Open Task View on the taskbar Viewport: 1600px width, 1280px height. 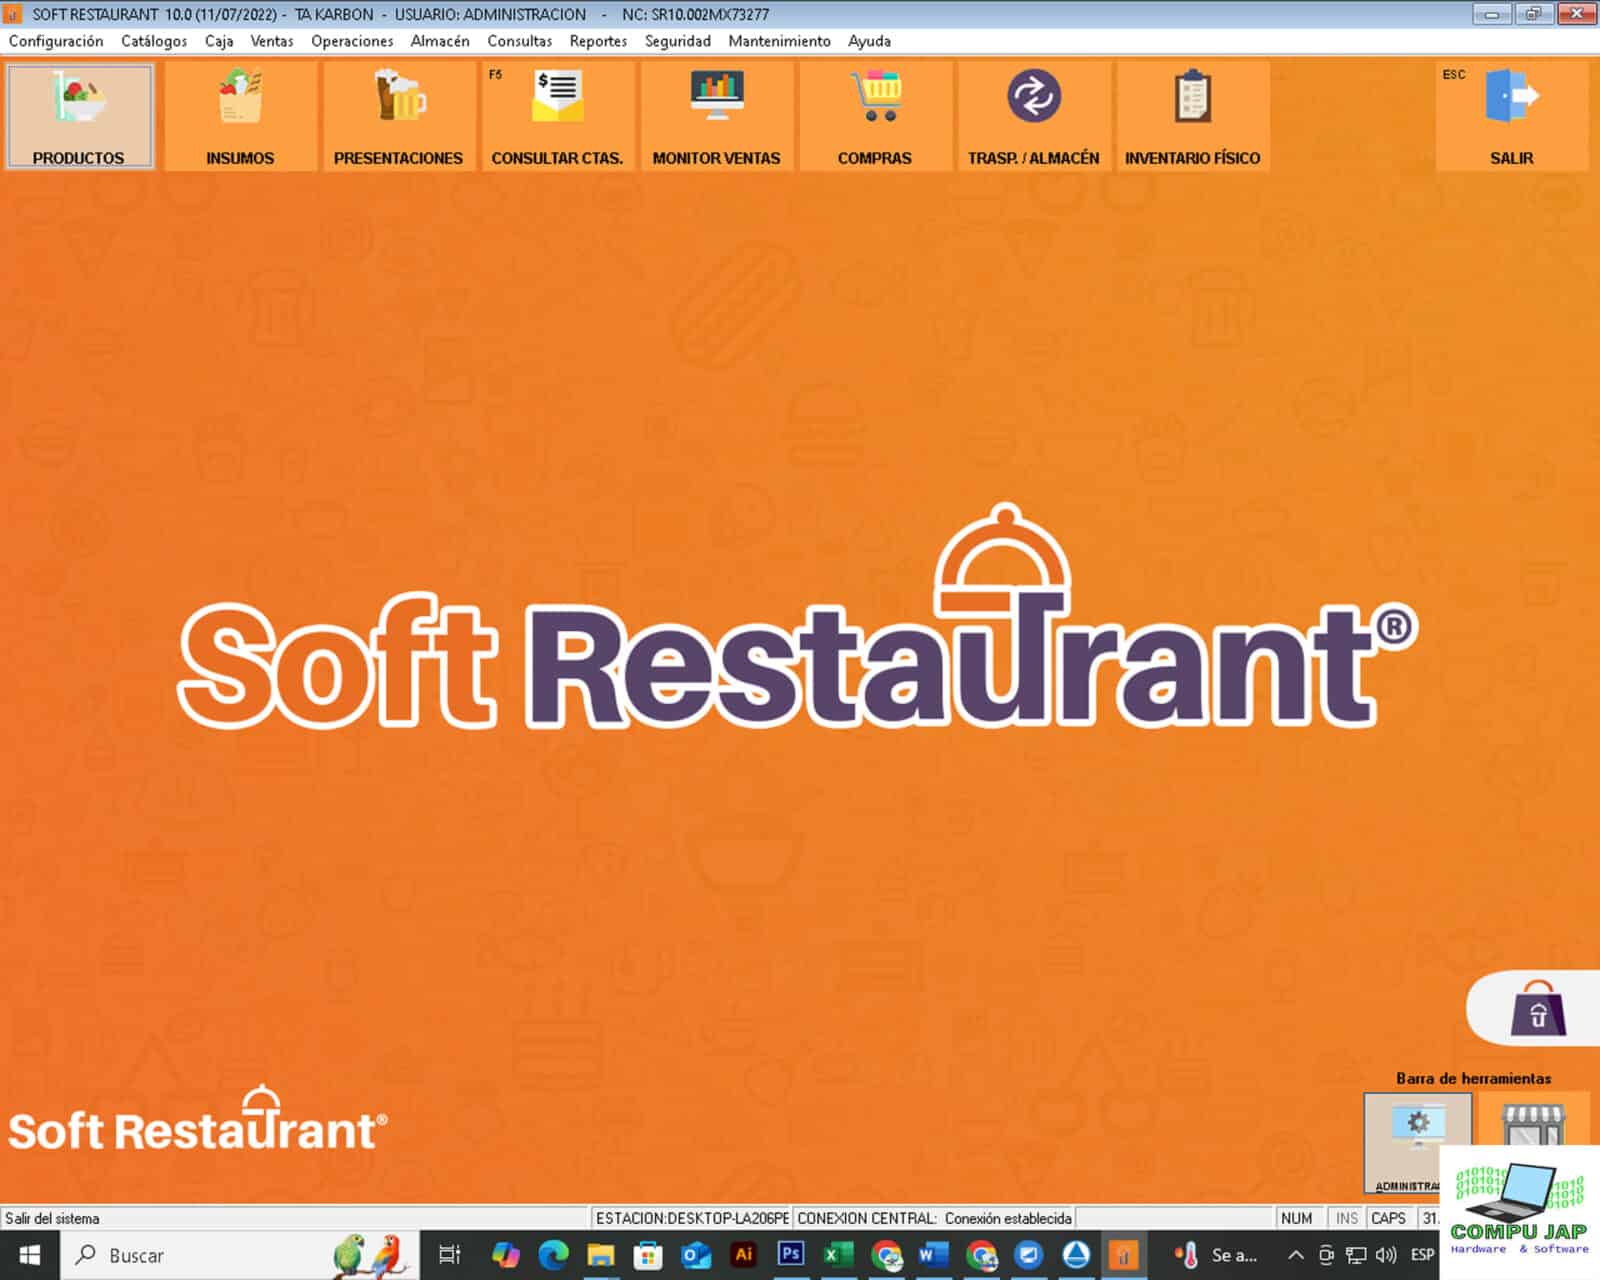450,1255
